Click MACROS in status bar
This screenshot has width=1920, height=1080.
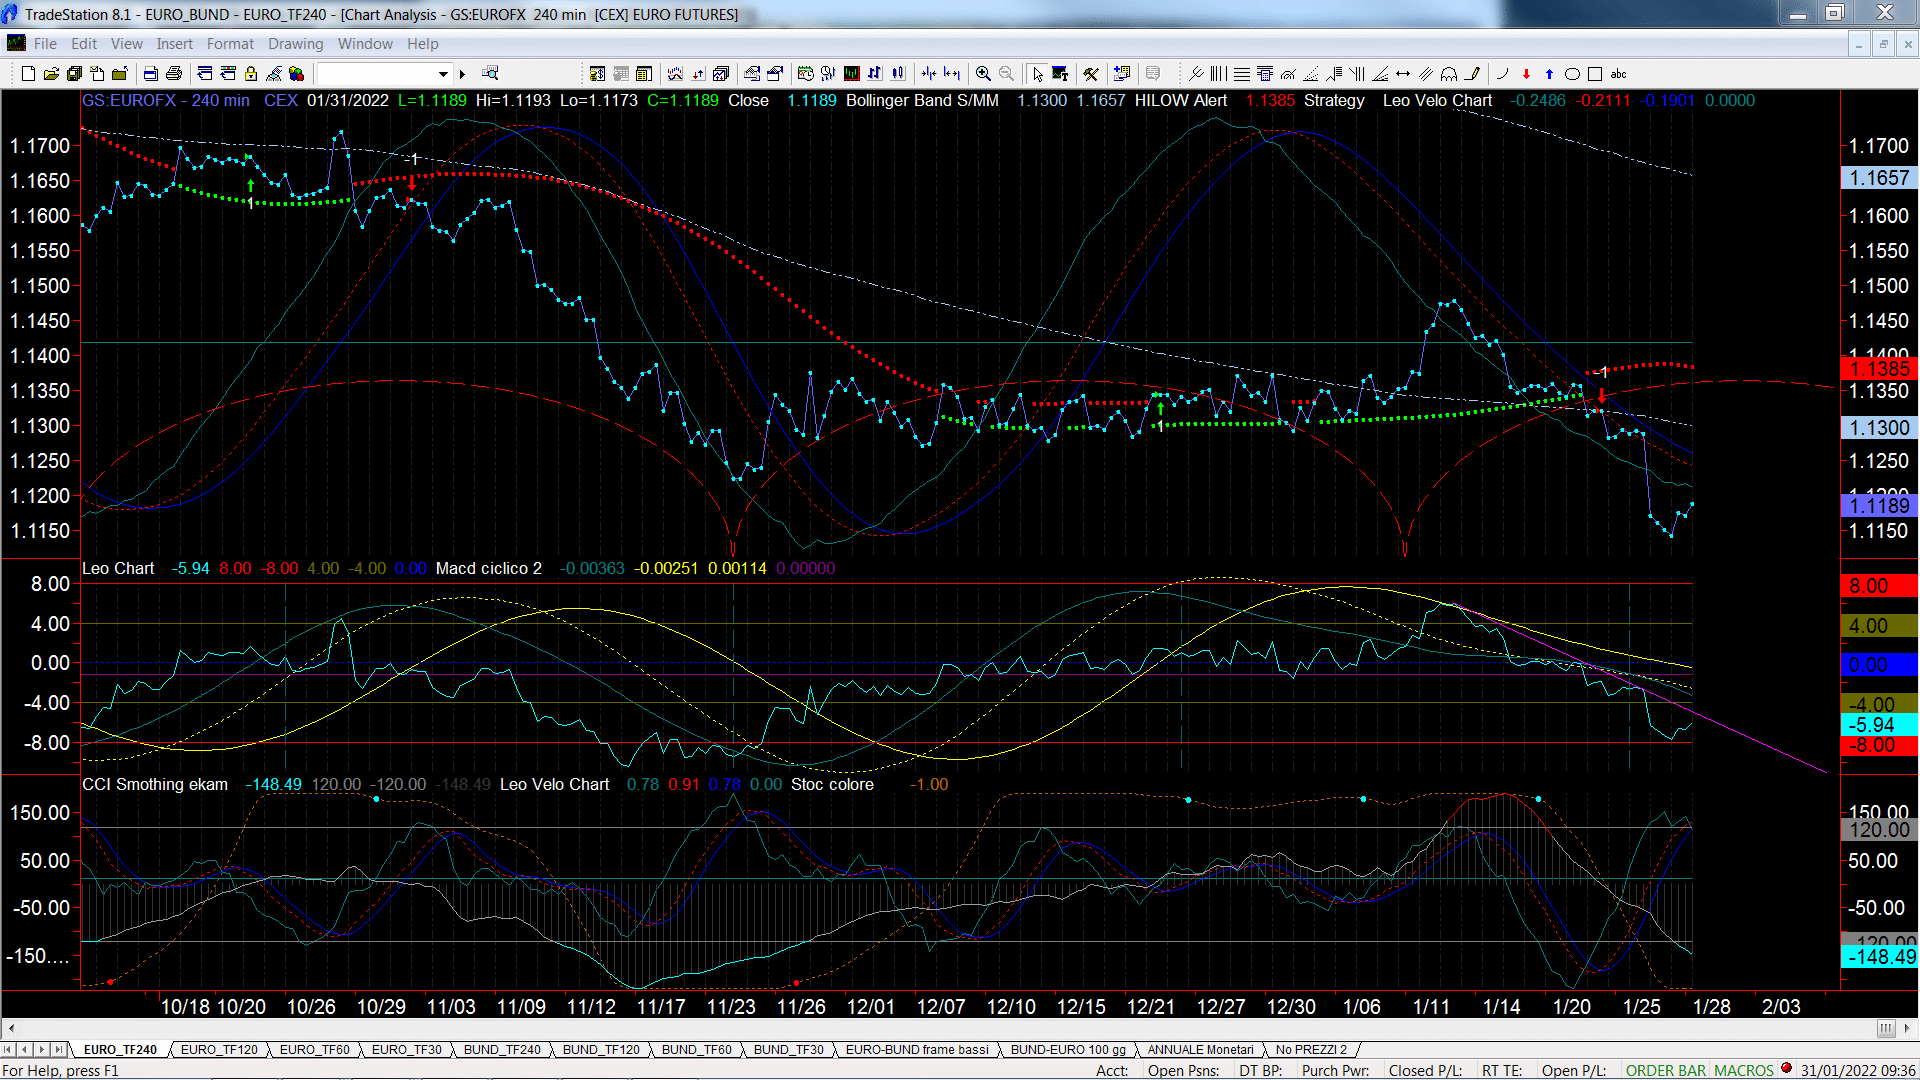(x=1744, y=1070)
